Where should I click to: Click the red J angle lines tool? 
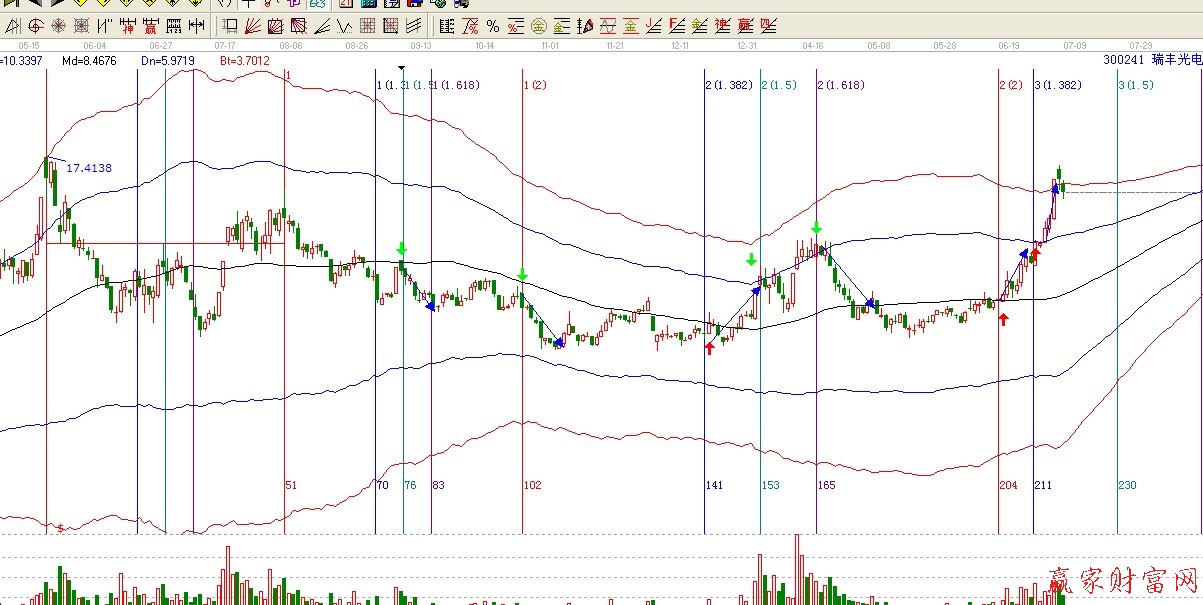point(653,26)
